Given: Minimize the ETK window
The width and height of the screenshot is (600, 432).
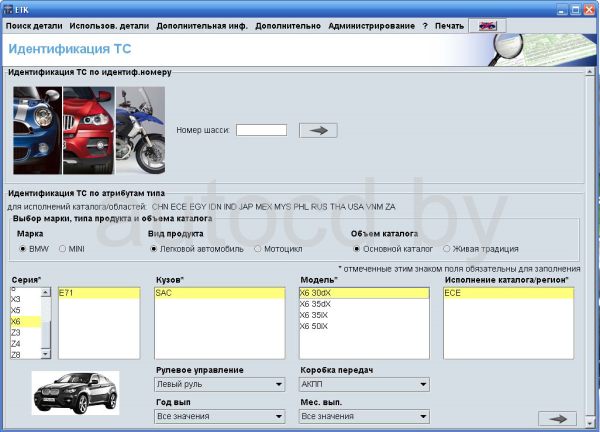Looking at the screenshot, I should coord(562,10).
